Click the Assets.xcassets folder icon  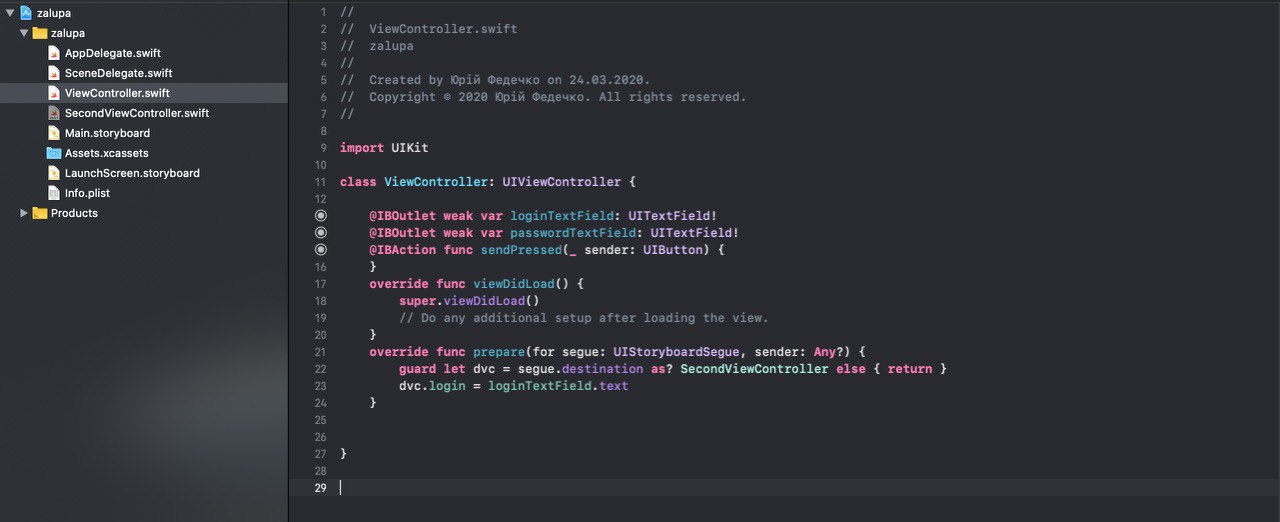point(54,153)
